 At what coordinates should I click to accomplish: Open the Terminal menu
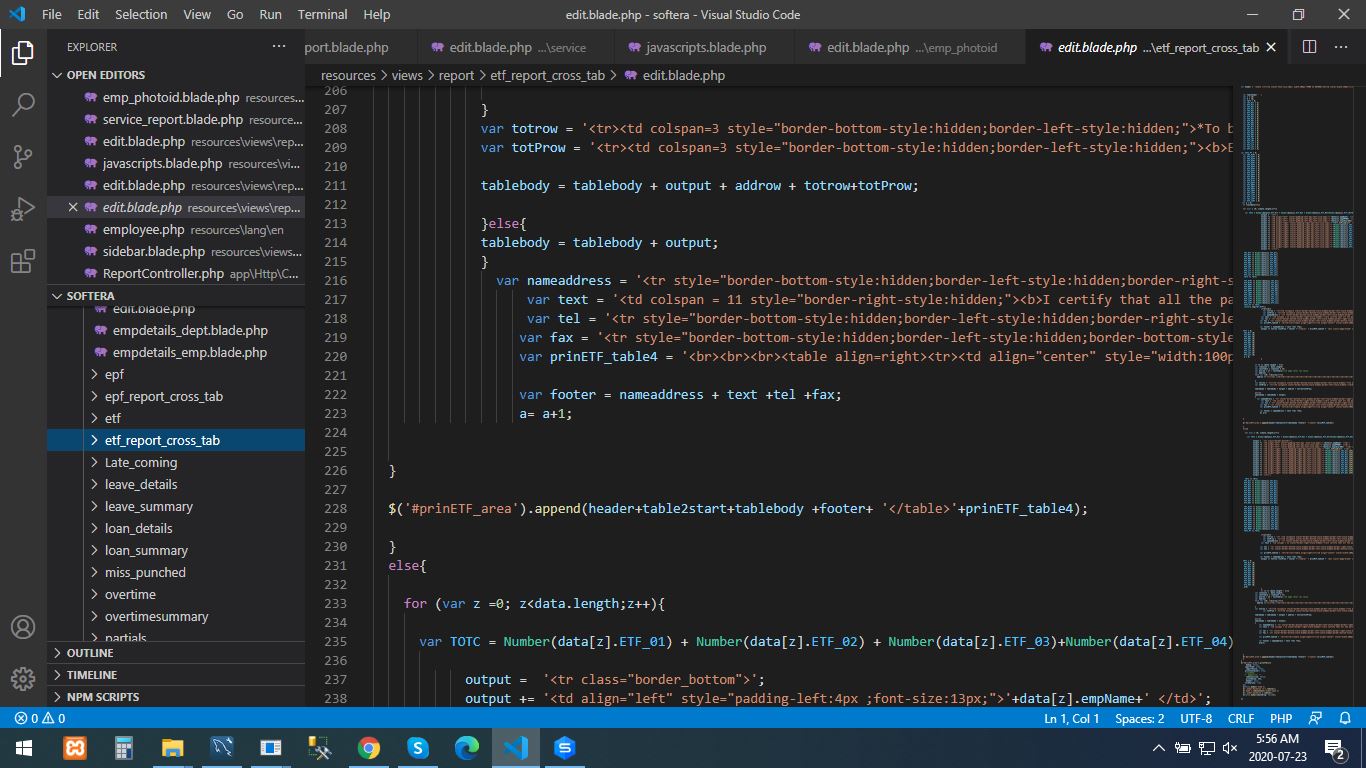pos(322,14)
